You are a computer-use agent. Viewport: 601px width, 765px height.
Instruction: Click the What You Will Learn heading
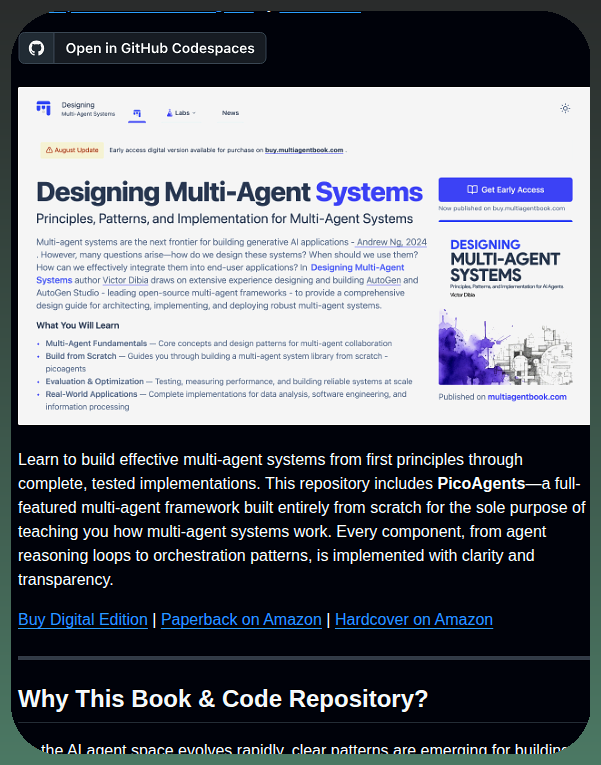[78, 325]
